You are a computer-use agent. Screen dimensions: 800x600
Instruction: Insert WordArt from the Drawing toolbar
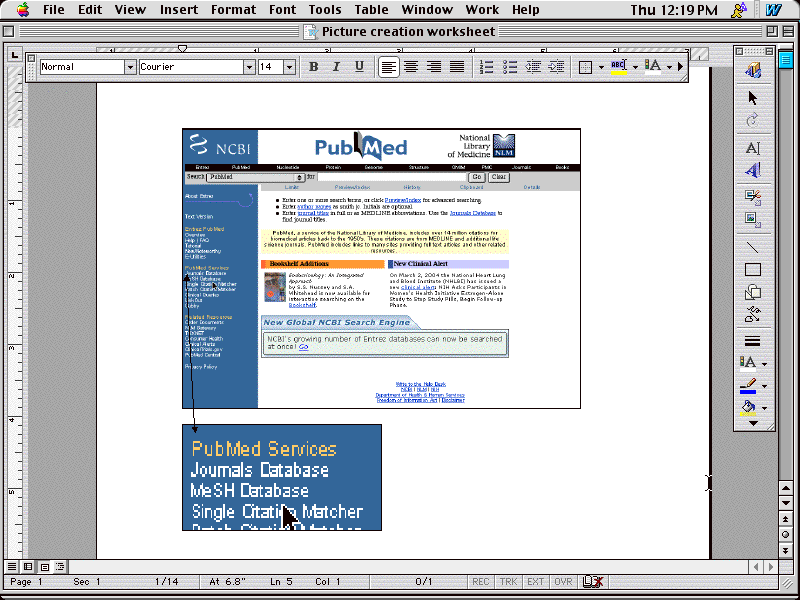click(x=753, y=170)
